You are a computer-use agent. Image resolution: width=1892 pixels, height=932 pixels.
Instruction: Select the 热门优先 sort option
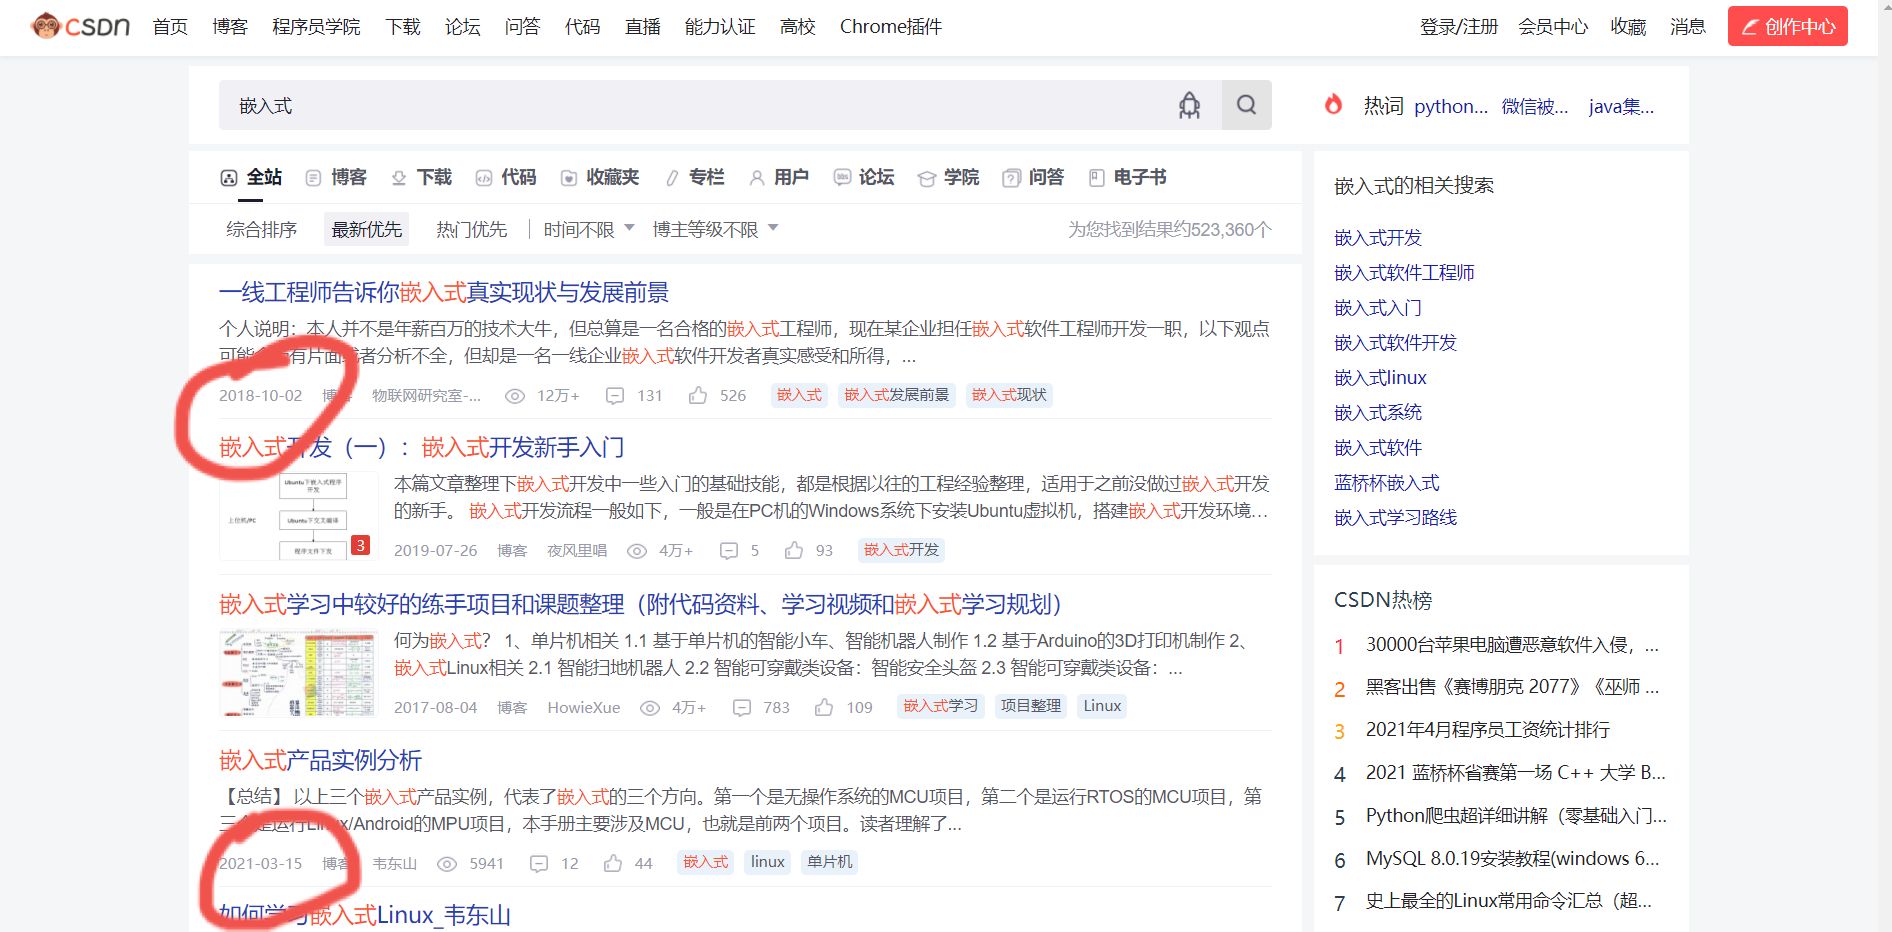[472, 230]
